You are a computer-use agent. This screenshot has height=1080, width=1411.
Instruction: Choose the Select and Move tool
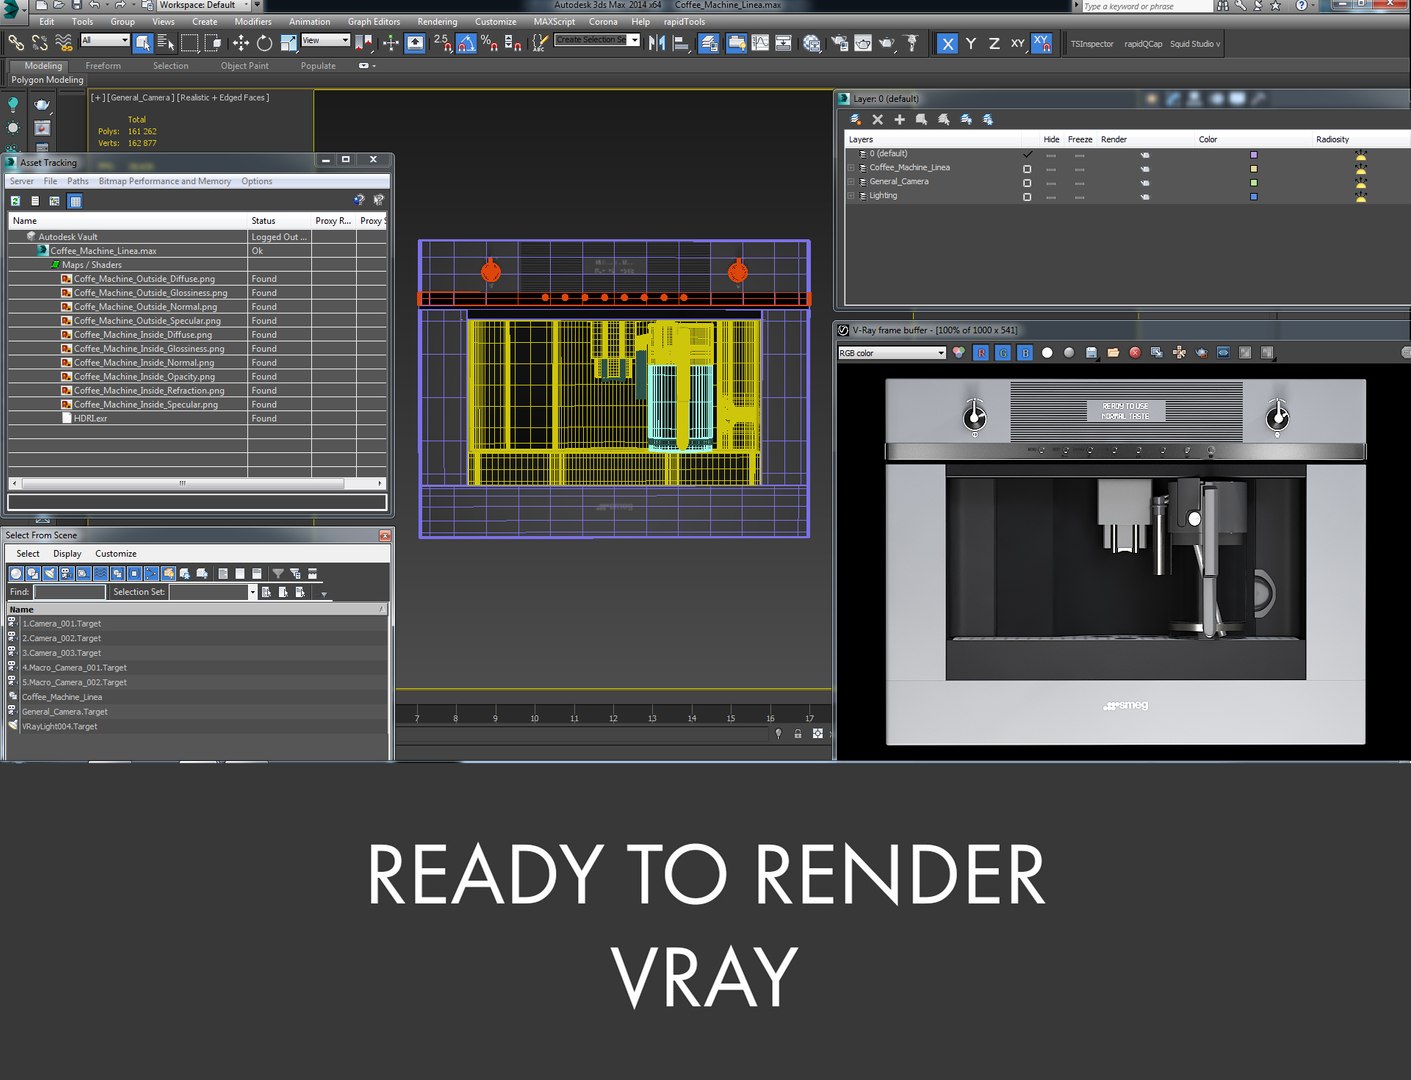[x=241, y=43]
